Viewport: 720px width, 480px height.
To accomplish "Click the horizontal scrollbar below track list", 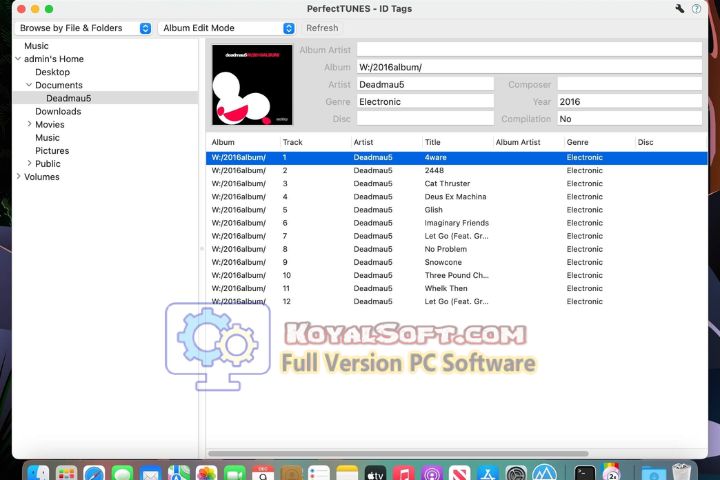I will tap(398, 453).
